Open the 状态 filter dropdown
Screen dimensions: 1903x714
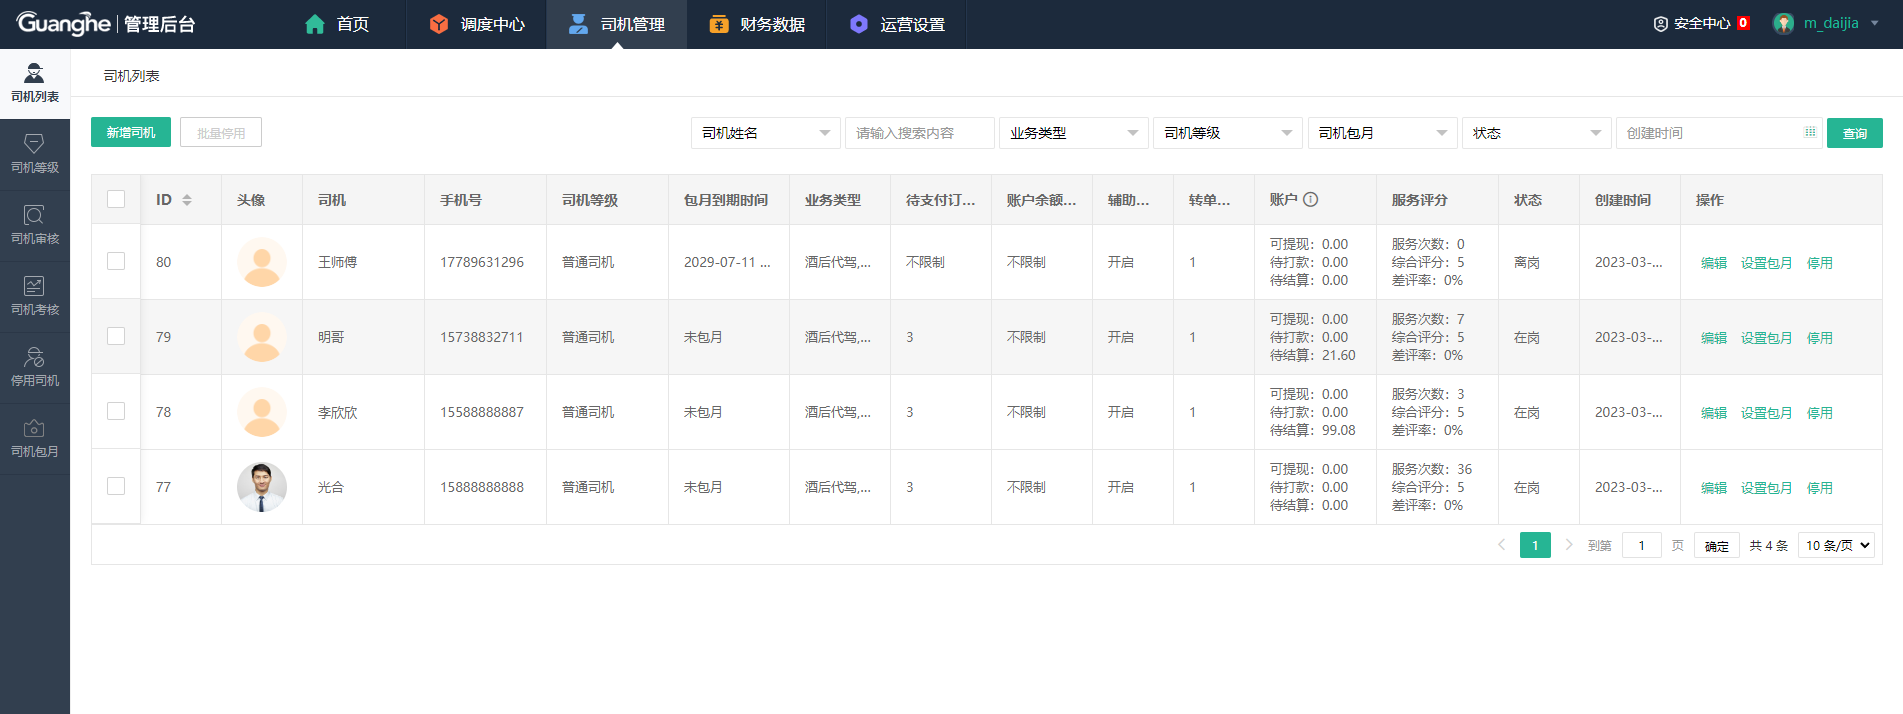click(1537, 133)
